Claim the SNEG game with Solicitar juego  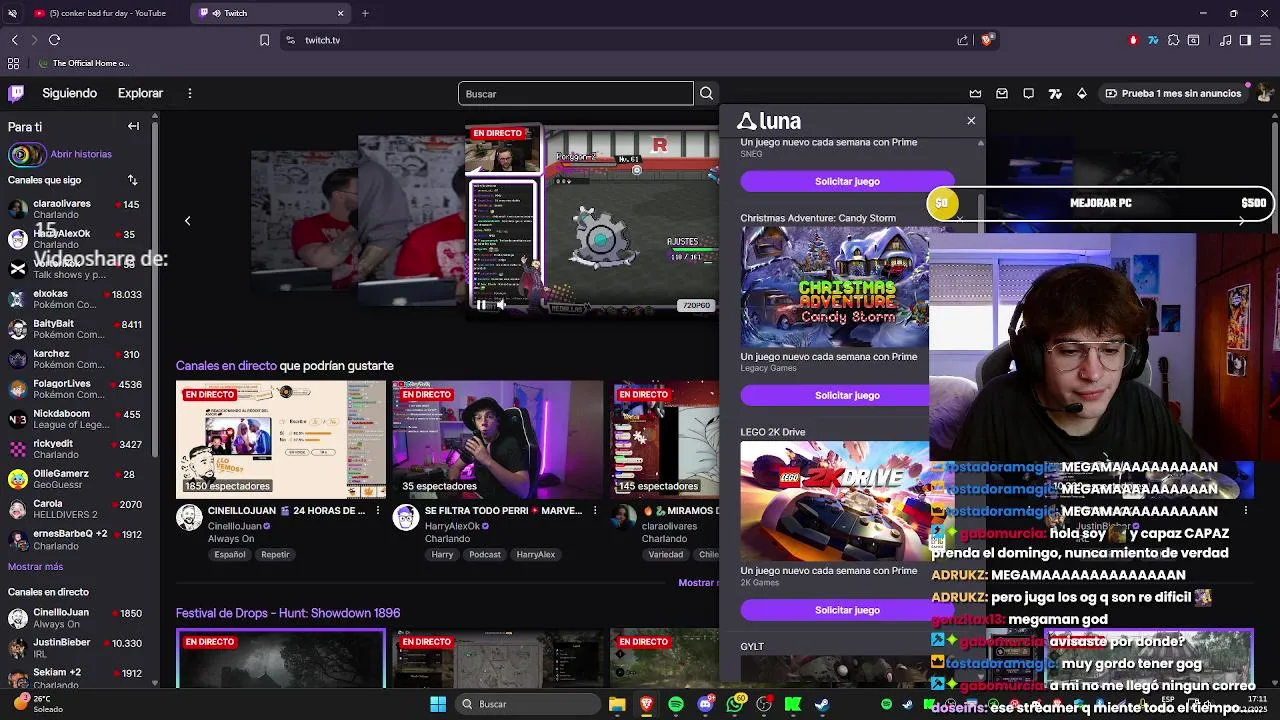(x=847, y=181)
